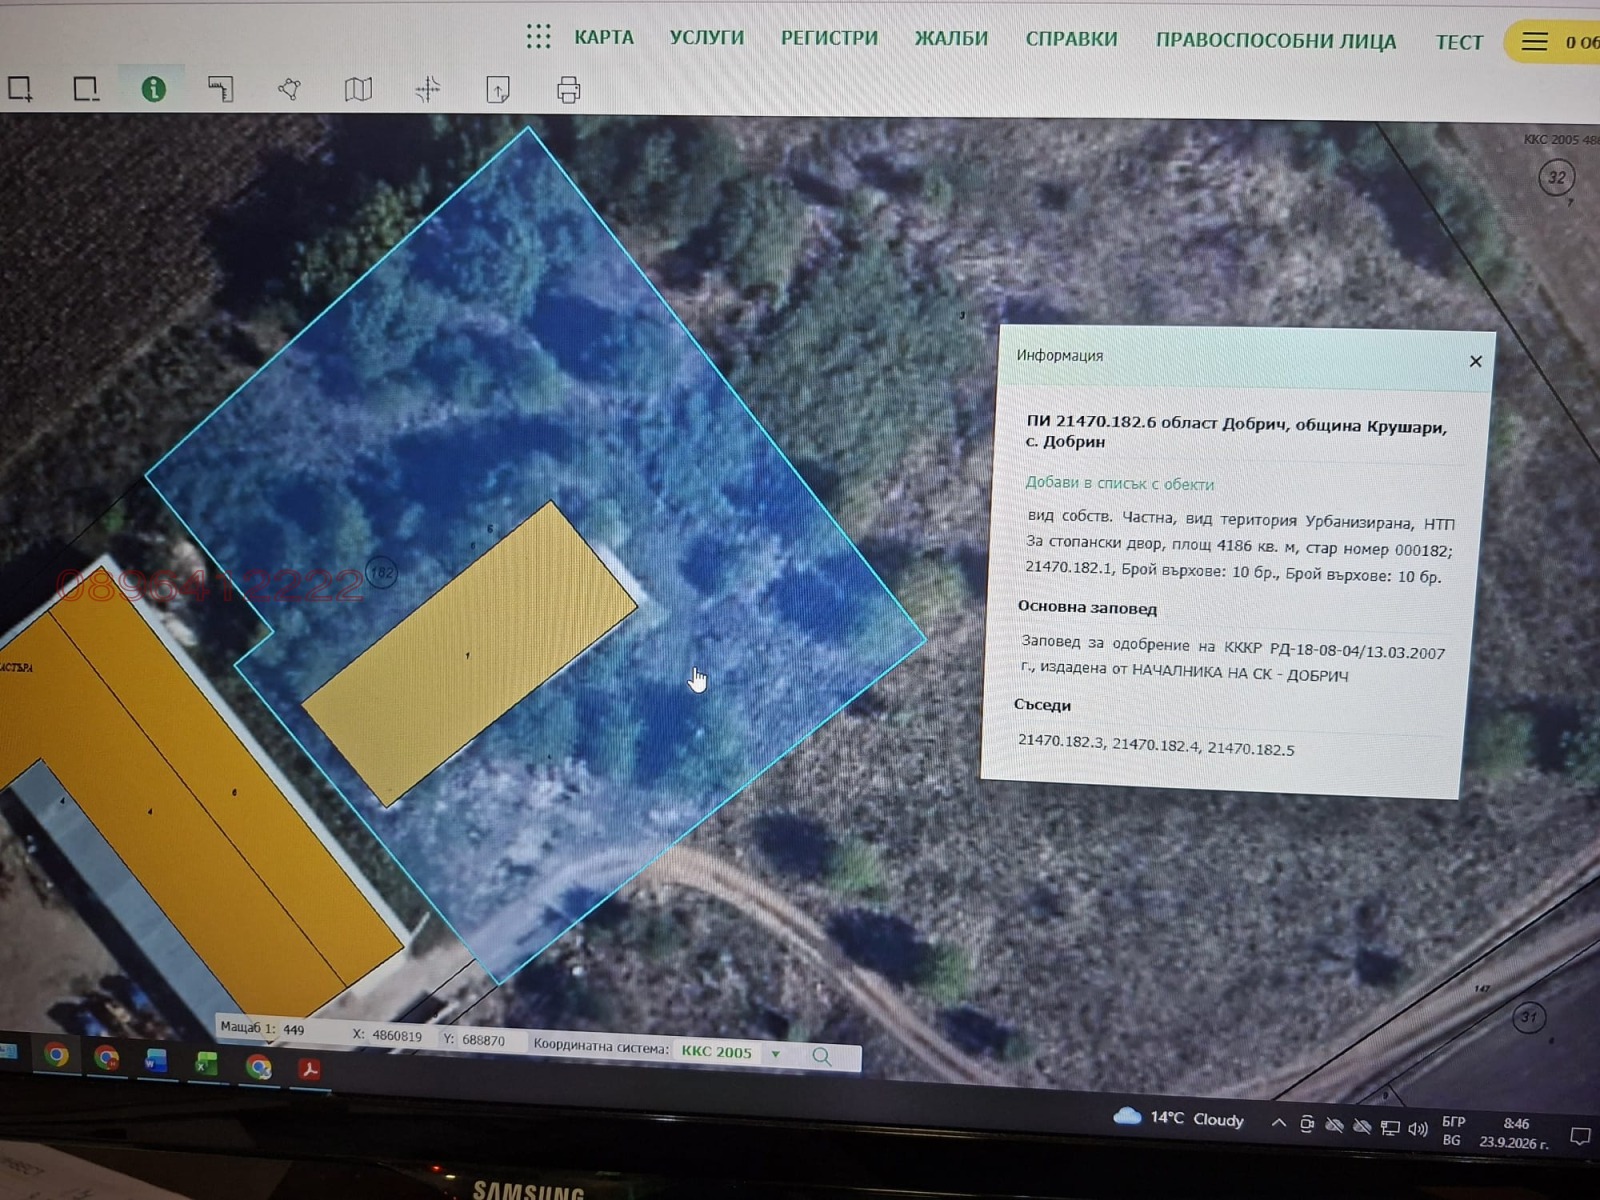Select the corner measurement tool icon

pyautogui.click(x=221, y=89)
